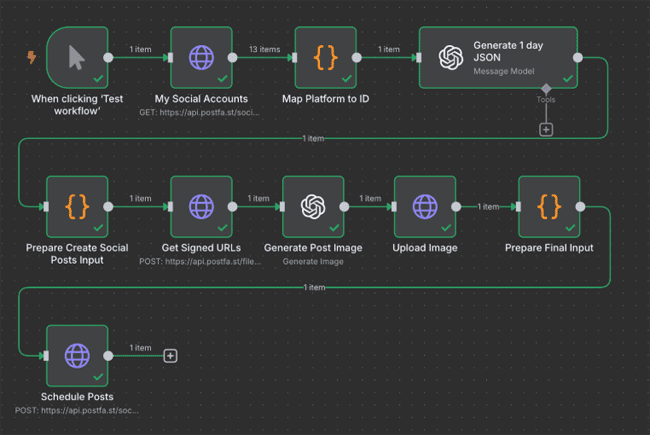Screen dimensions: 650x435
Task: Click the output port of Map Platform to ID
Action: (357, 58)
